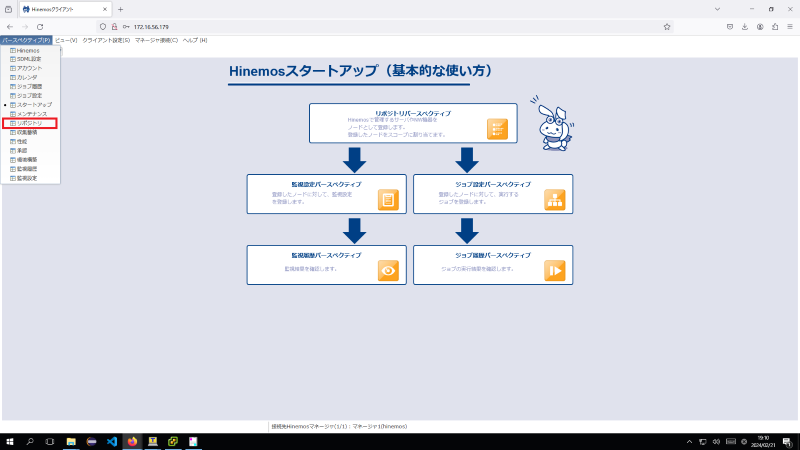Click the eye icon in 監視履歴パースペクティブ card

pos(388,270)
